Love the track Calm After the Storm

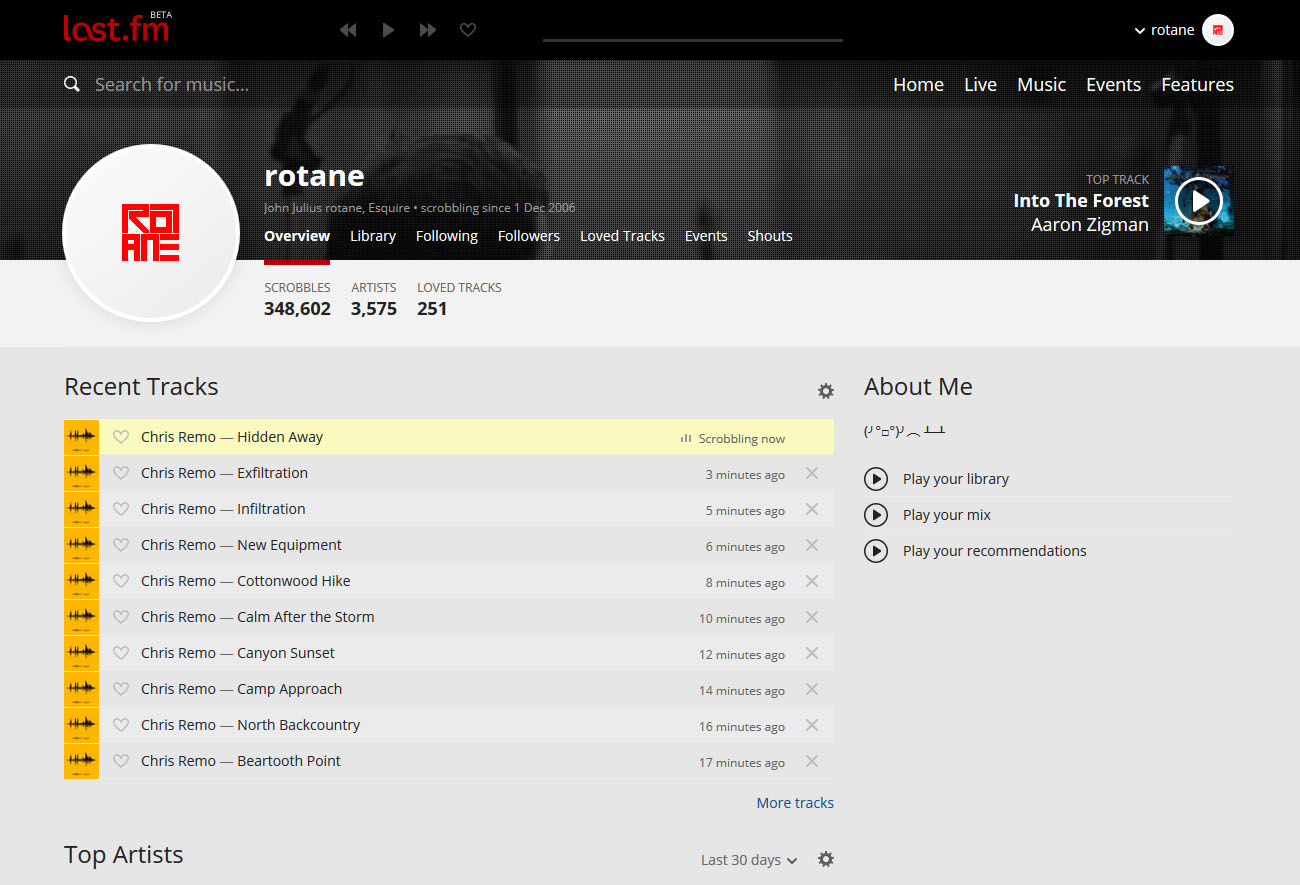click(x=121, y=617)
